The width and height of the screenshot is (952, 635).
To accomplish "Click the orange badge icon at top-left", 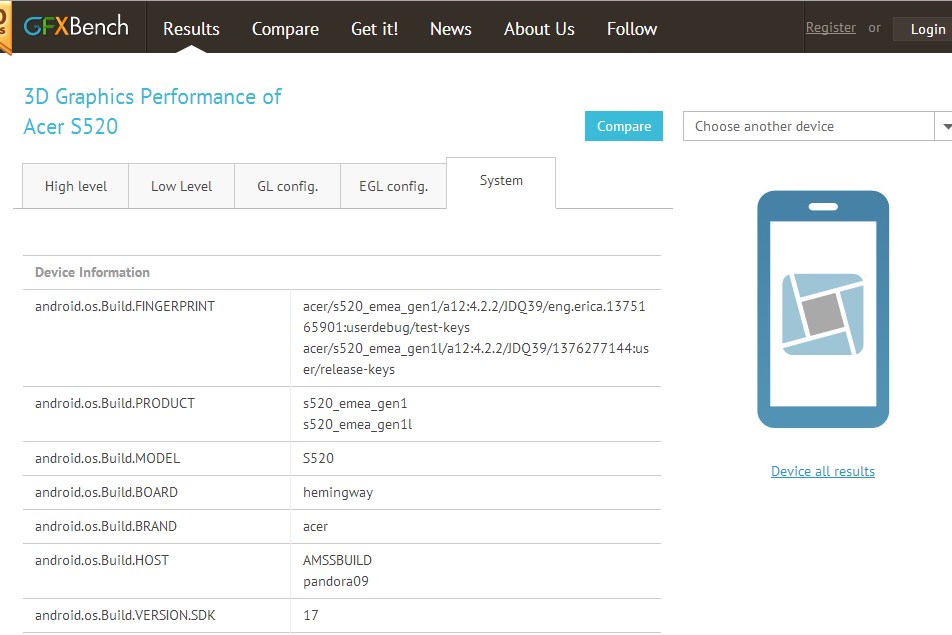I will (6, 27).
